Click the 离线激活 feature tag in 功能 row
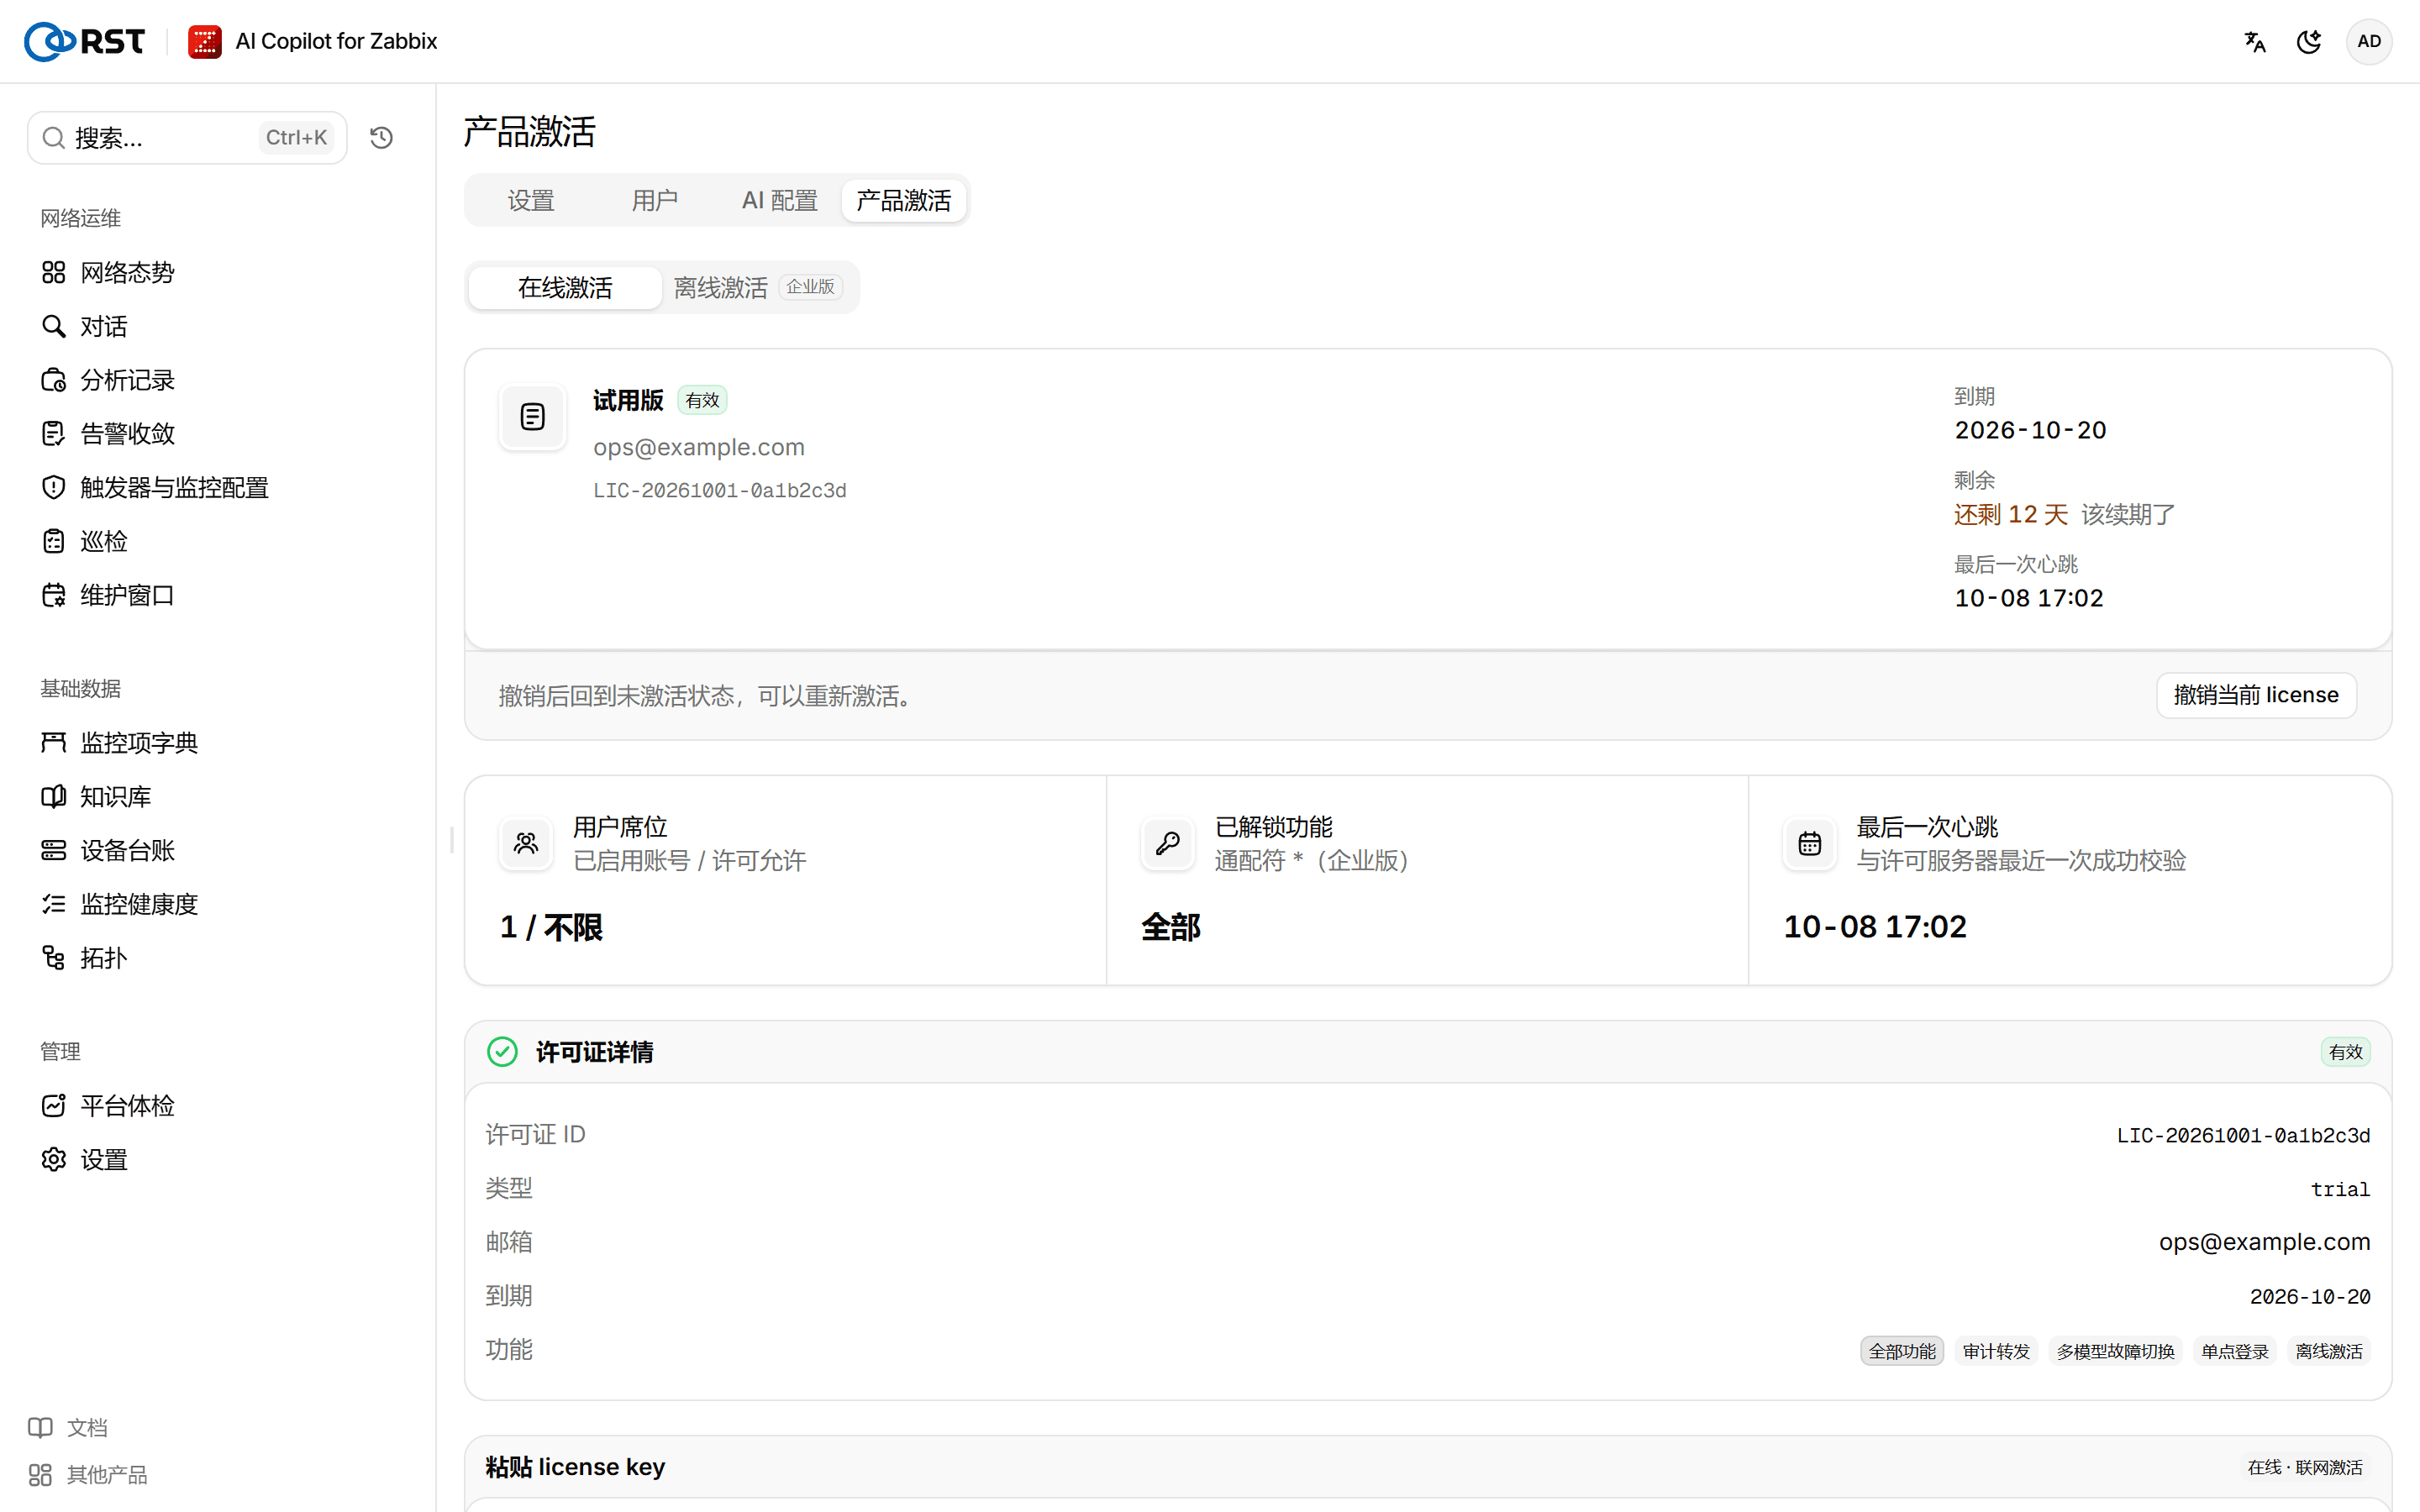This screenshot has height=1512, width=2420. 2329,1351
